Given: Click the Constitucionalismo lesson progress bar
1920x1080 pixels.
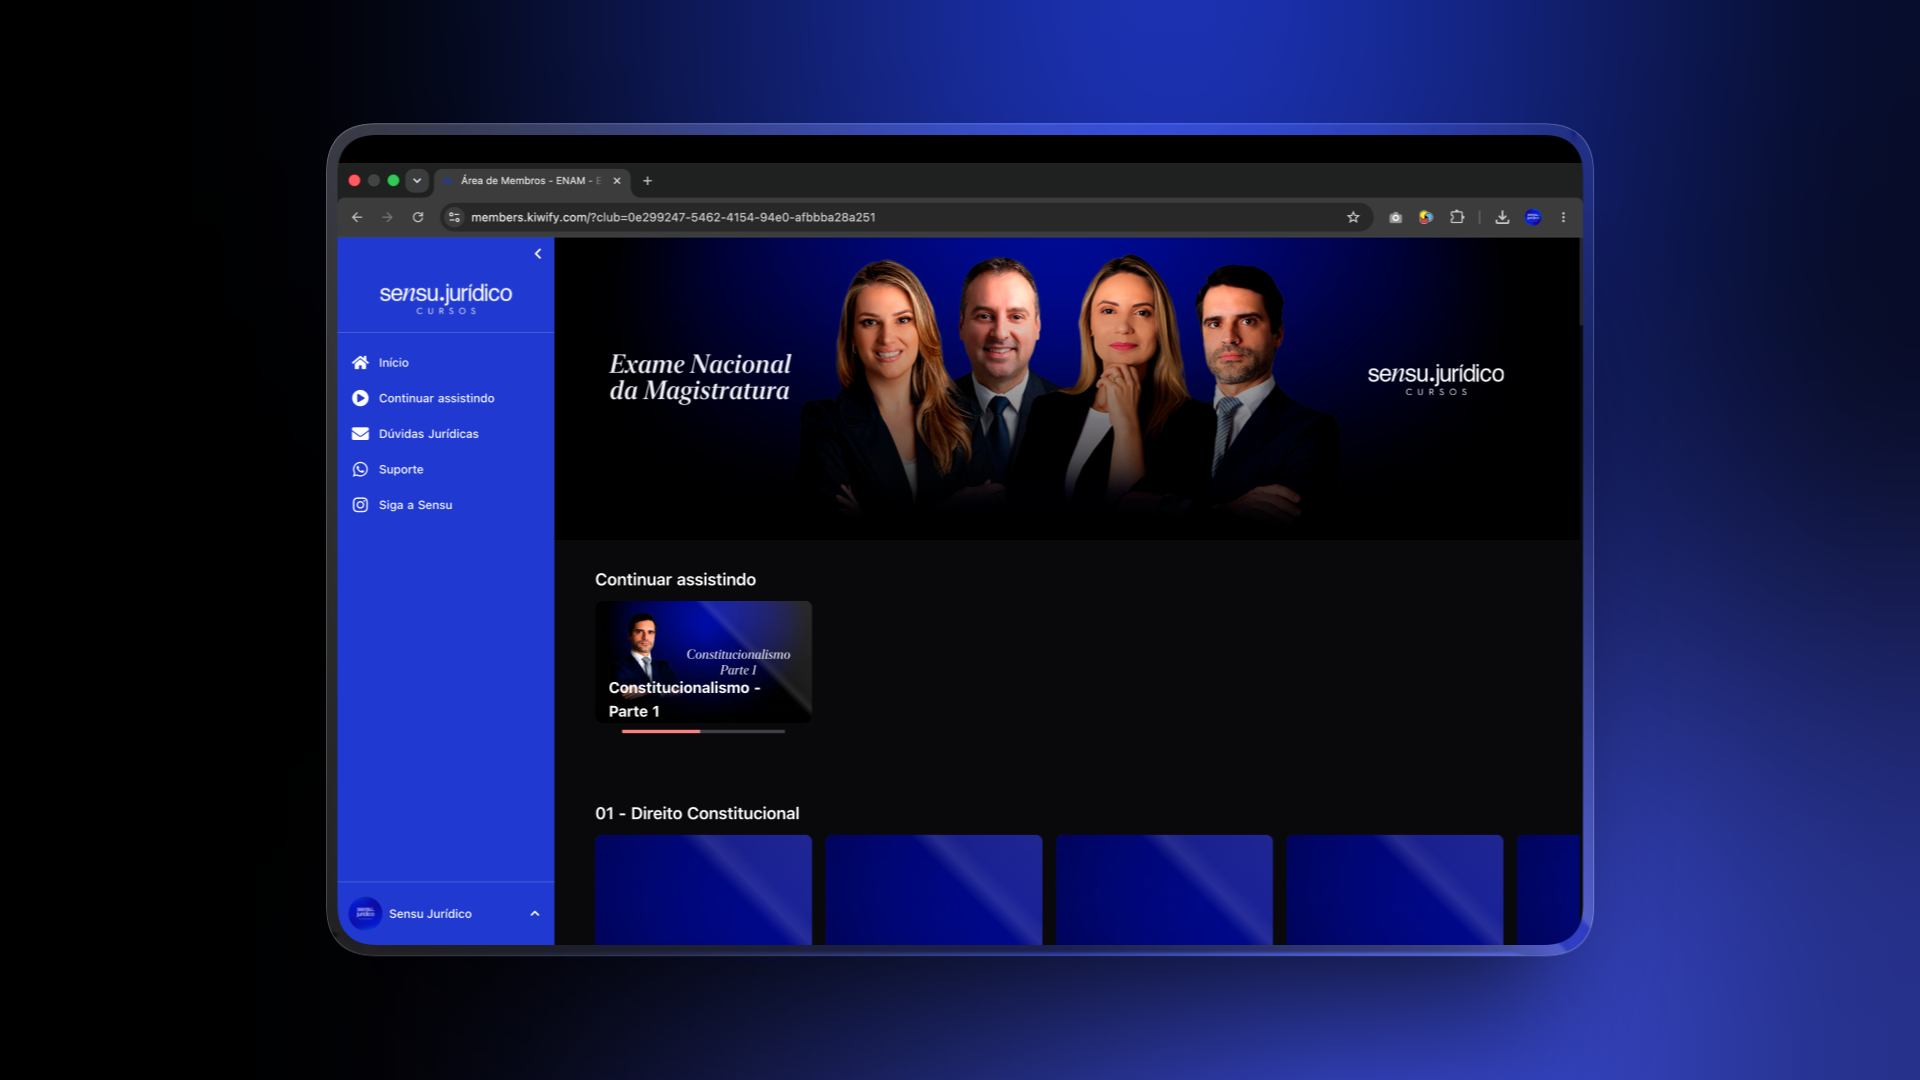Looking at the screenshot, I should pyautogui.click(x=703, y=732).
